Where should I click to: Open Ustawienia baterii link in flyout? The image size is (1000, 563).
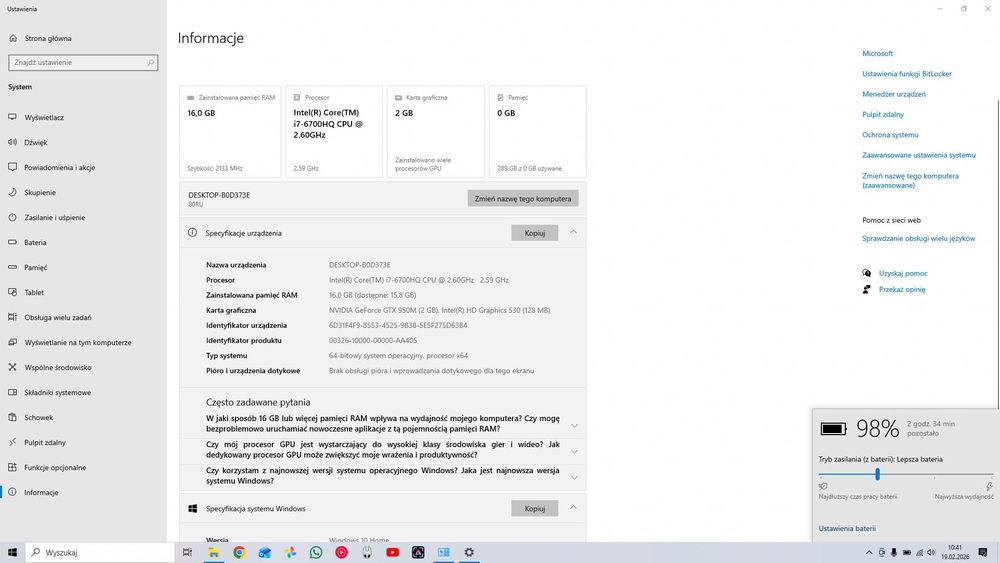(x=847, y=529)
